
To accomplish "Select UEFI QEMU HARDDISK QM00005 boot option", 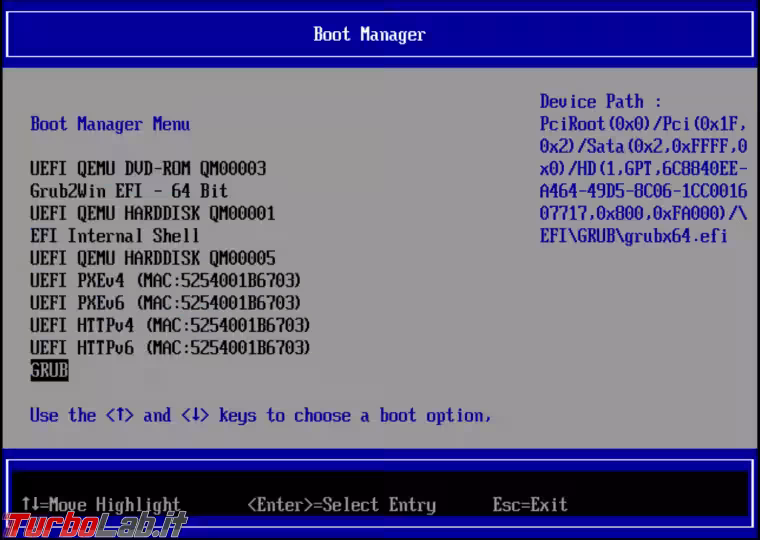I will pyautogui.click(x=152, y=258).
